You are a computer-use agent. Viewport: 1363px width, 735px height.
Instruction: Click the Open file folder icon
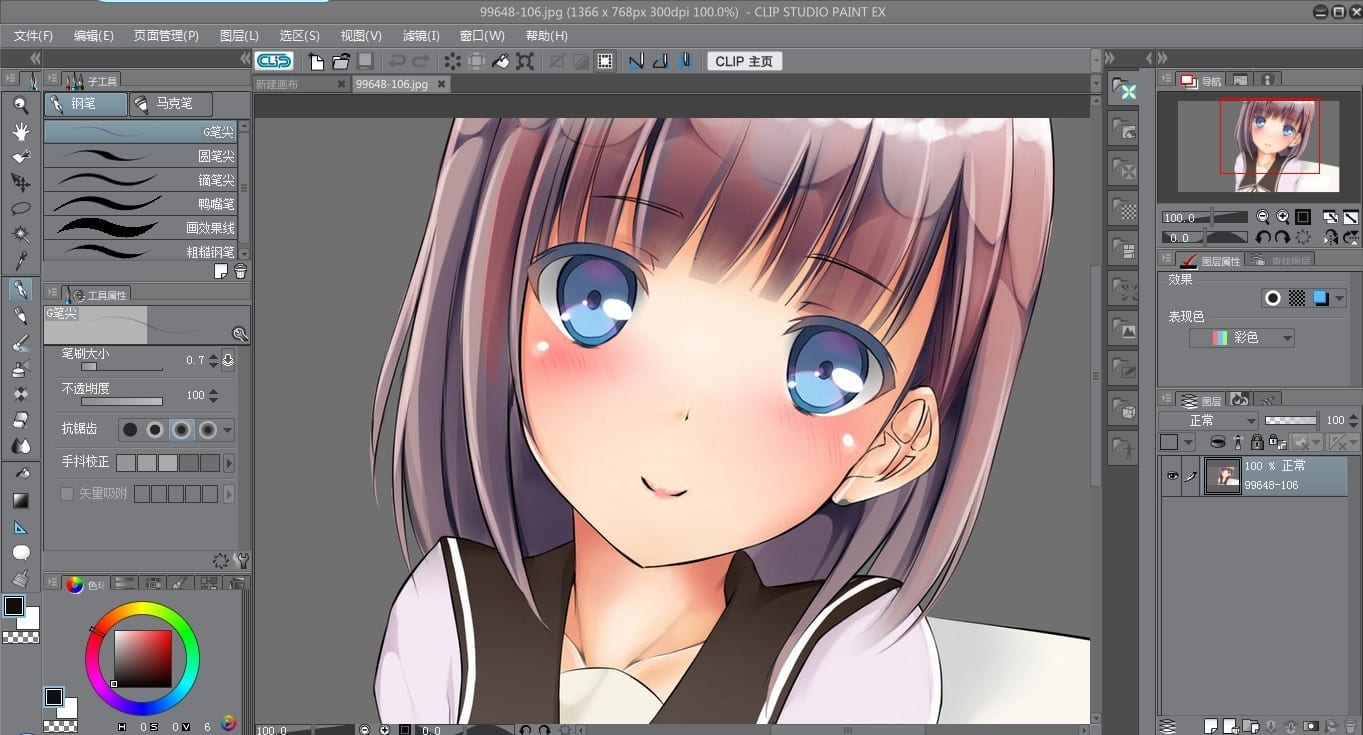[341, 61]
